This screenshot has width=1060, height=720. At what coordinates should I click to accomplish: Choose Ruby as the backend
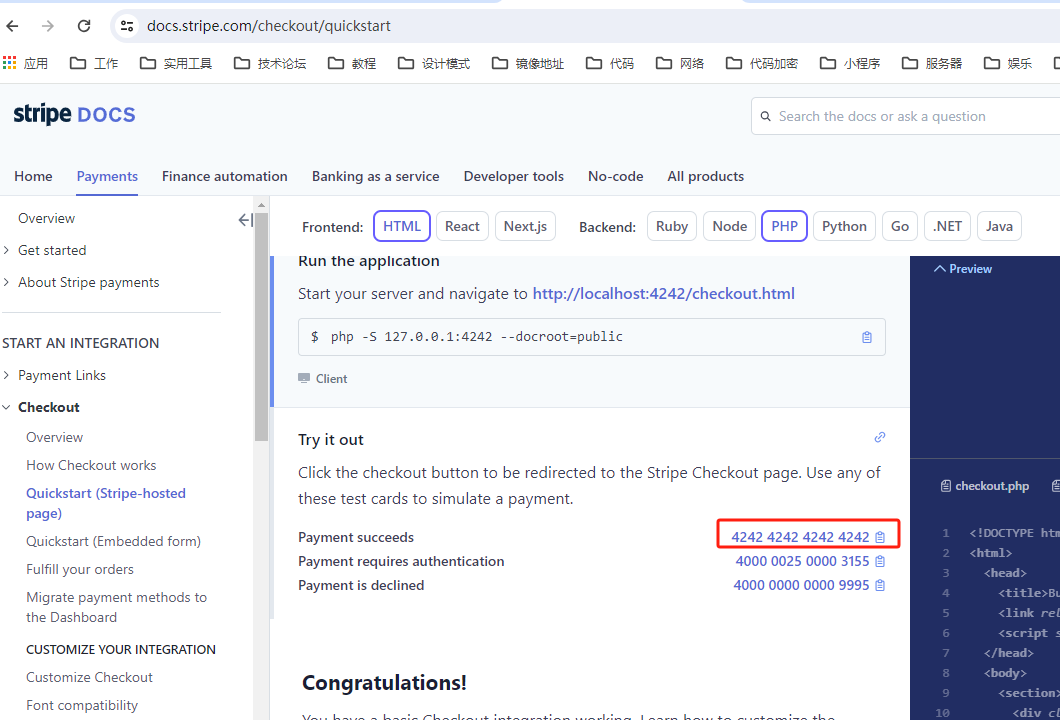(671, 226)
